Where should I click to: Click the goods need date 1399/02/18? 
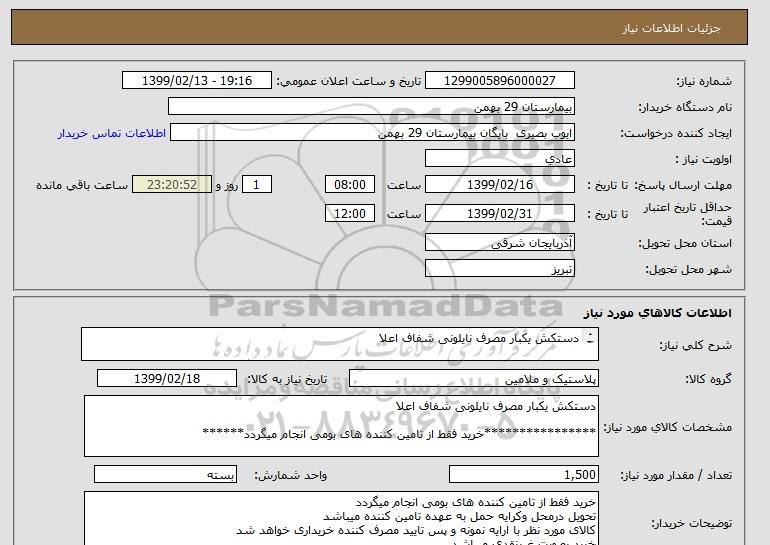coord(167,379)
